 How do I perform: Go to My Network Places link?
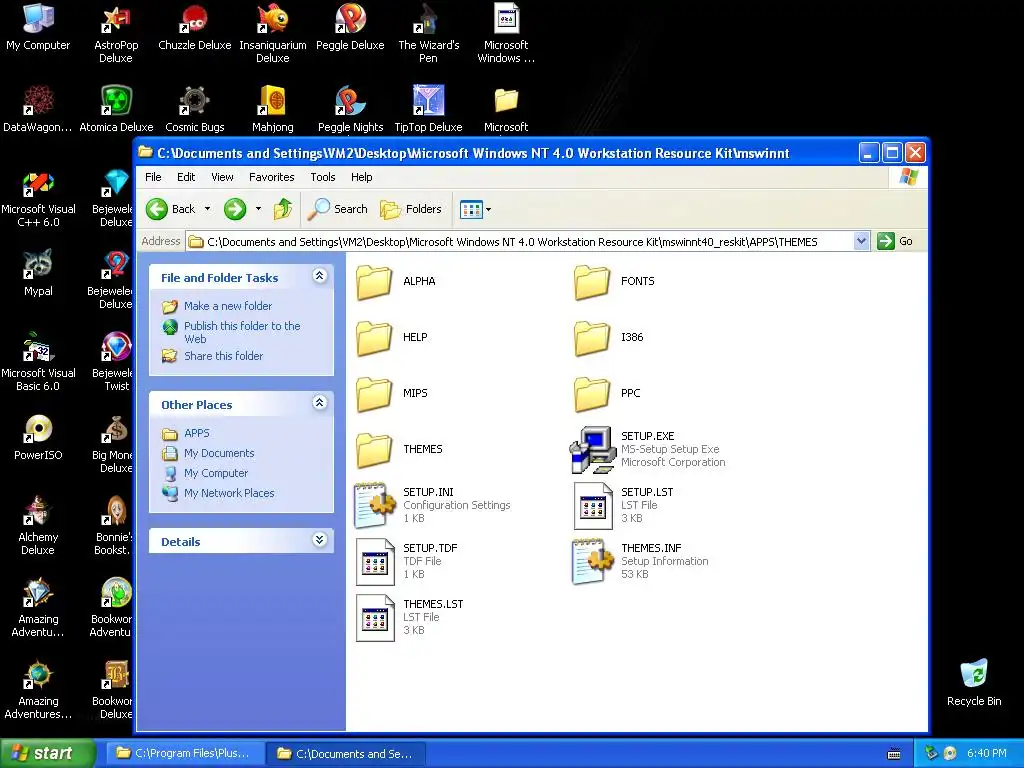tap(229, 493)
